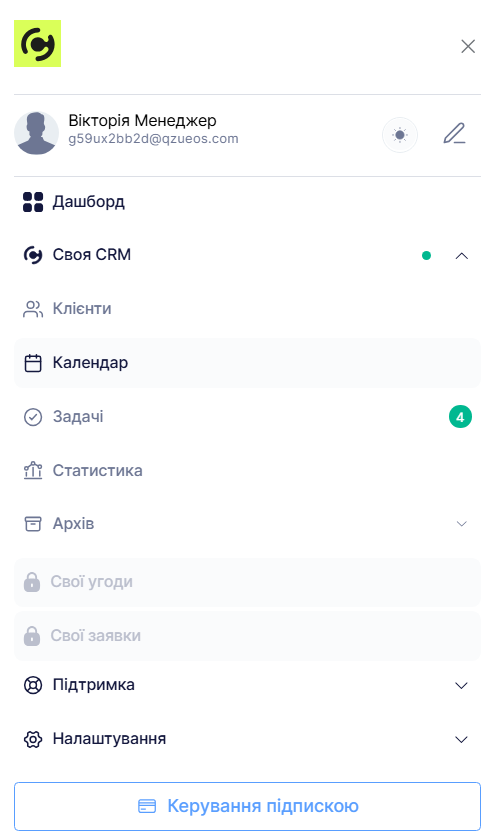Select the Календар calendar icon
488x836 pixels.
pos(33,363)
